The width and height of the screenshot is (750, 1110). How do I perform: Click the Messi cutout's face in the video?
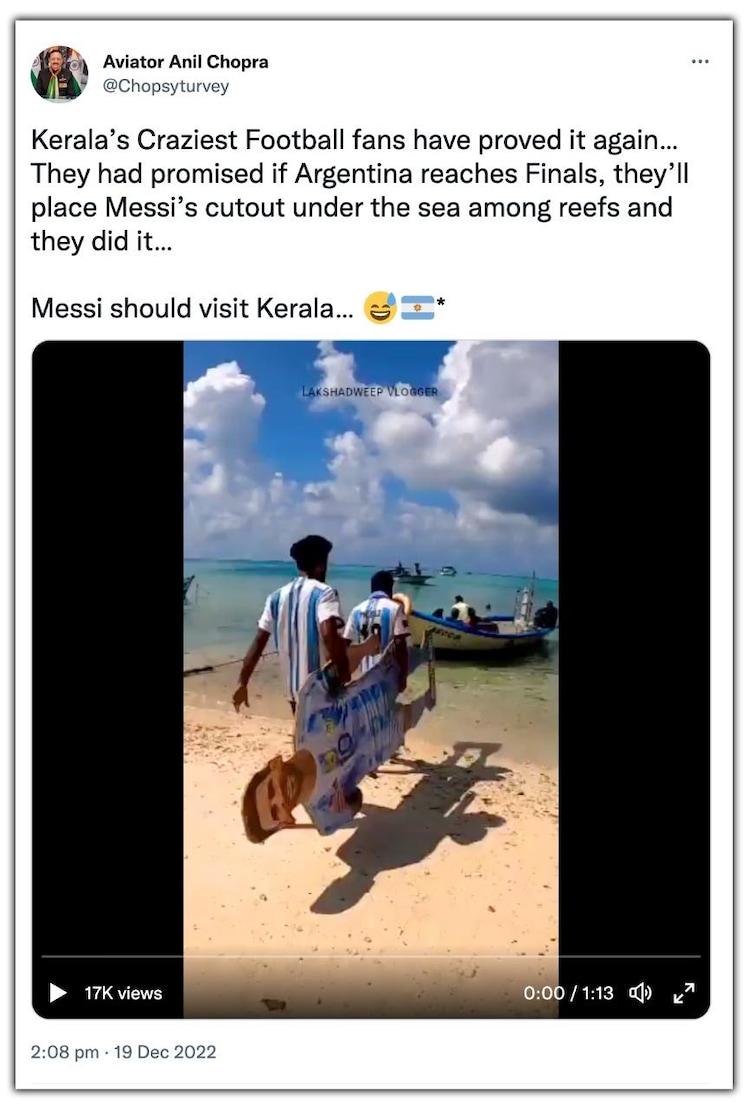pyautogui.click(x=270, y=797)
